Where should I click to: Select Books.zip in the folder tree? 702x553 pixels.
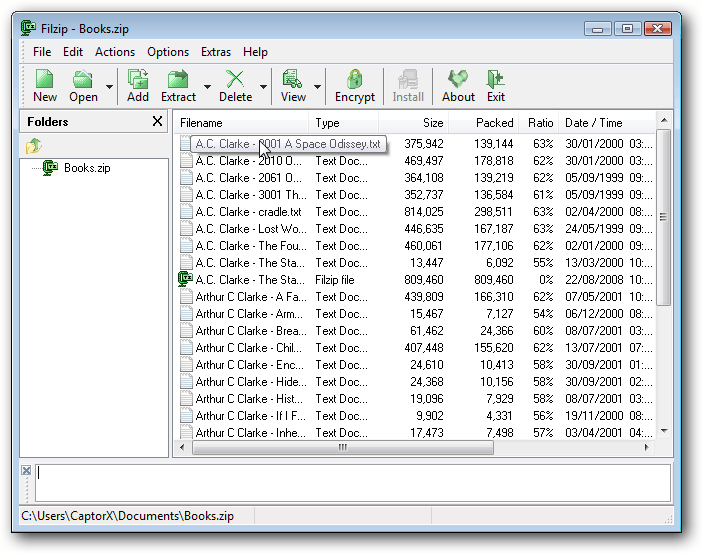click(87, 168)
